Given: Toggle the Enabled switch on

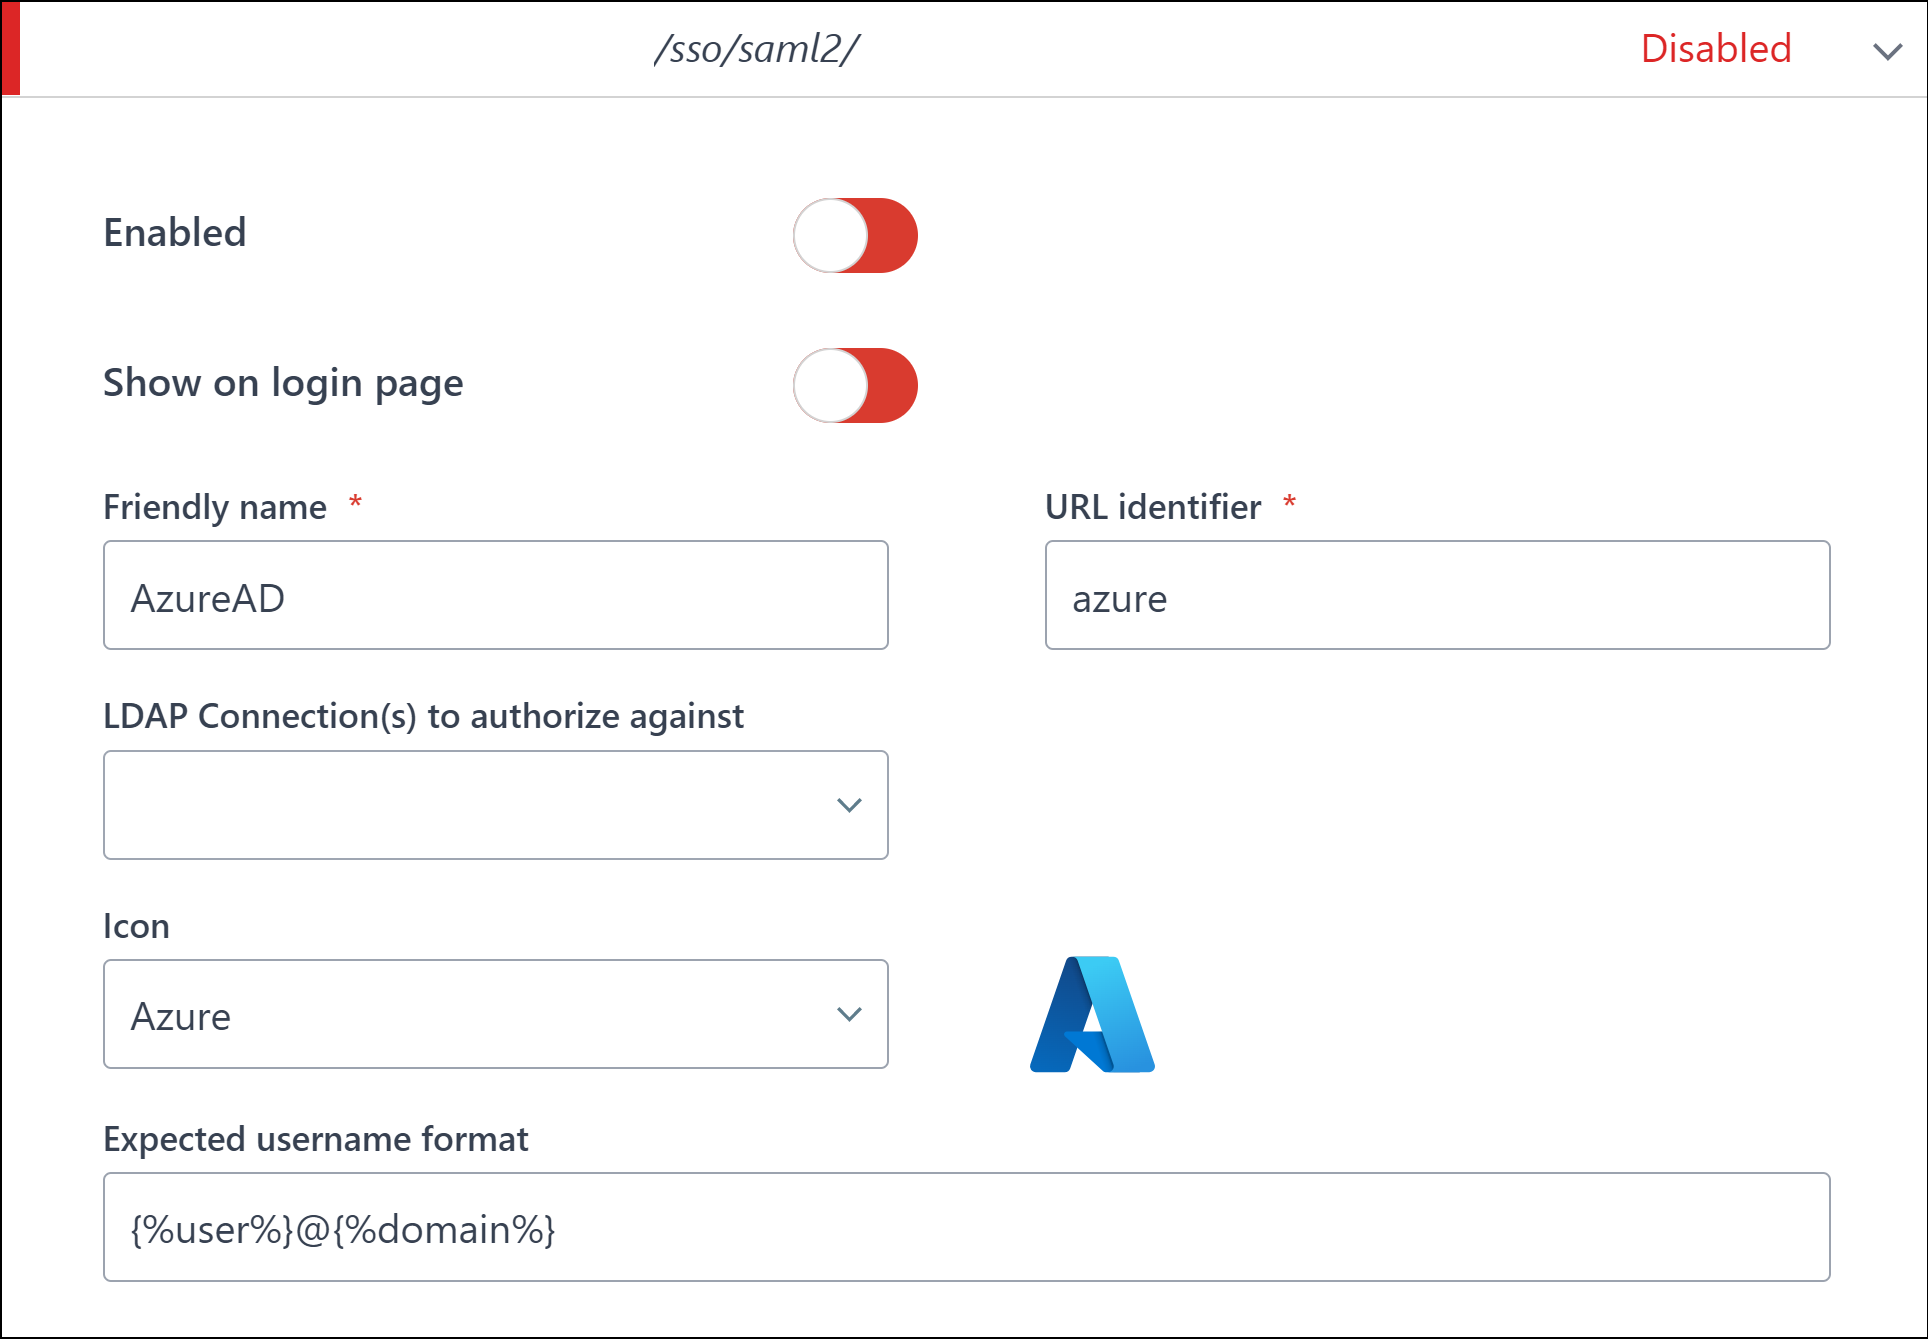Looking at the screenshot, I should point(855,235).
